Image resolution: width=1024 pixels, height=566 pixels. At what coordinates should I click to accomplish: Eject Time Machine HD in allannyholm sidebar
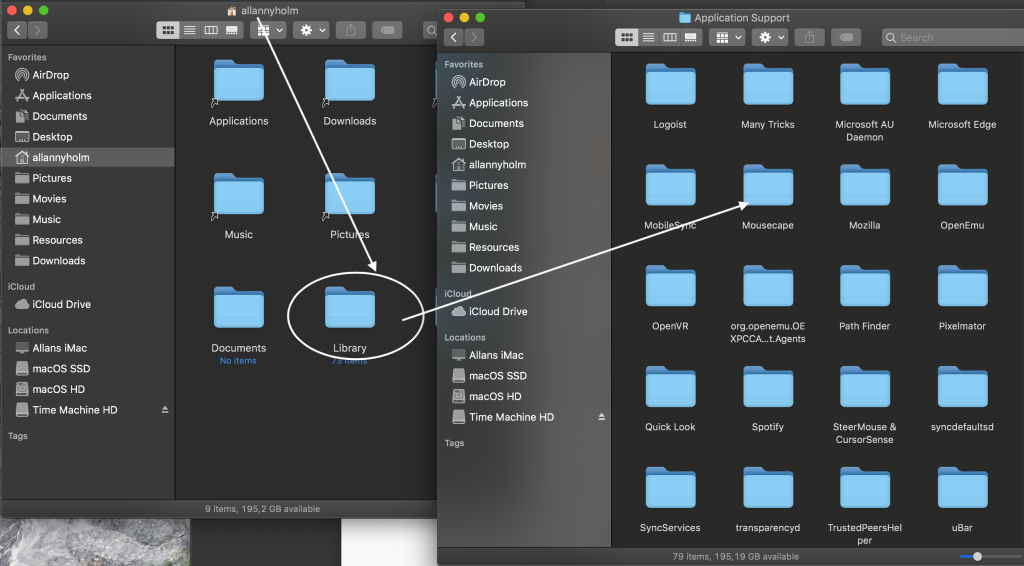(x=165, y=409)
